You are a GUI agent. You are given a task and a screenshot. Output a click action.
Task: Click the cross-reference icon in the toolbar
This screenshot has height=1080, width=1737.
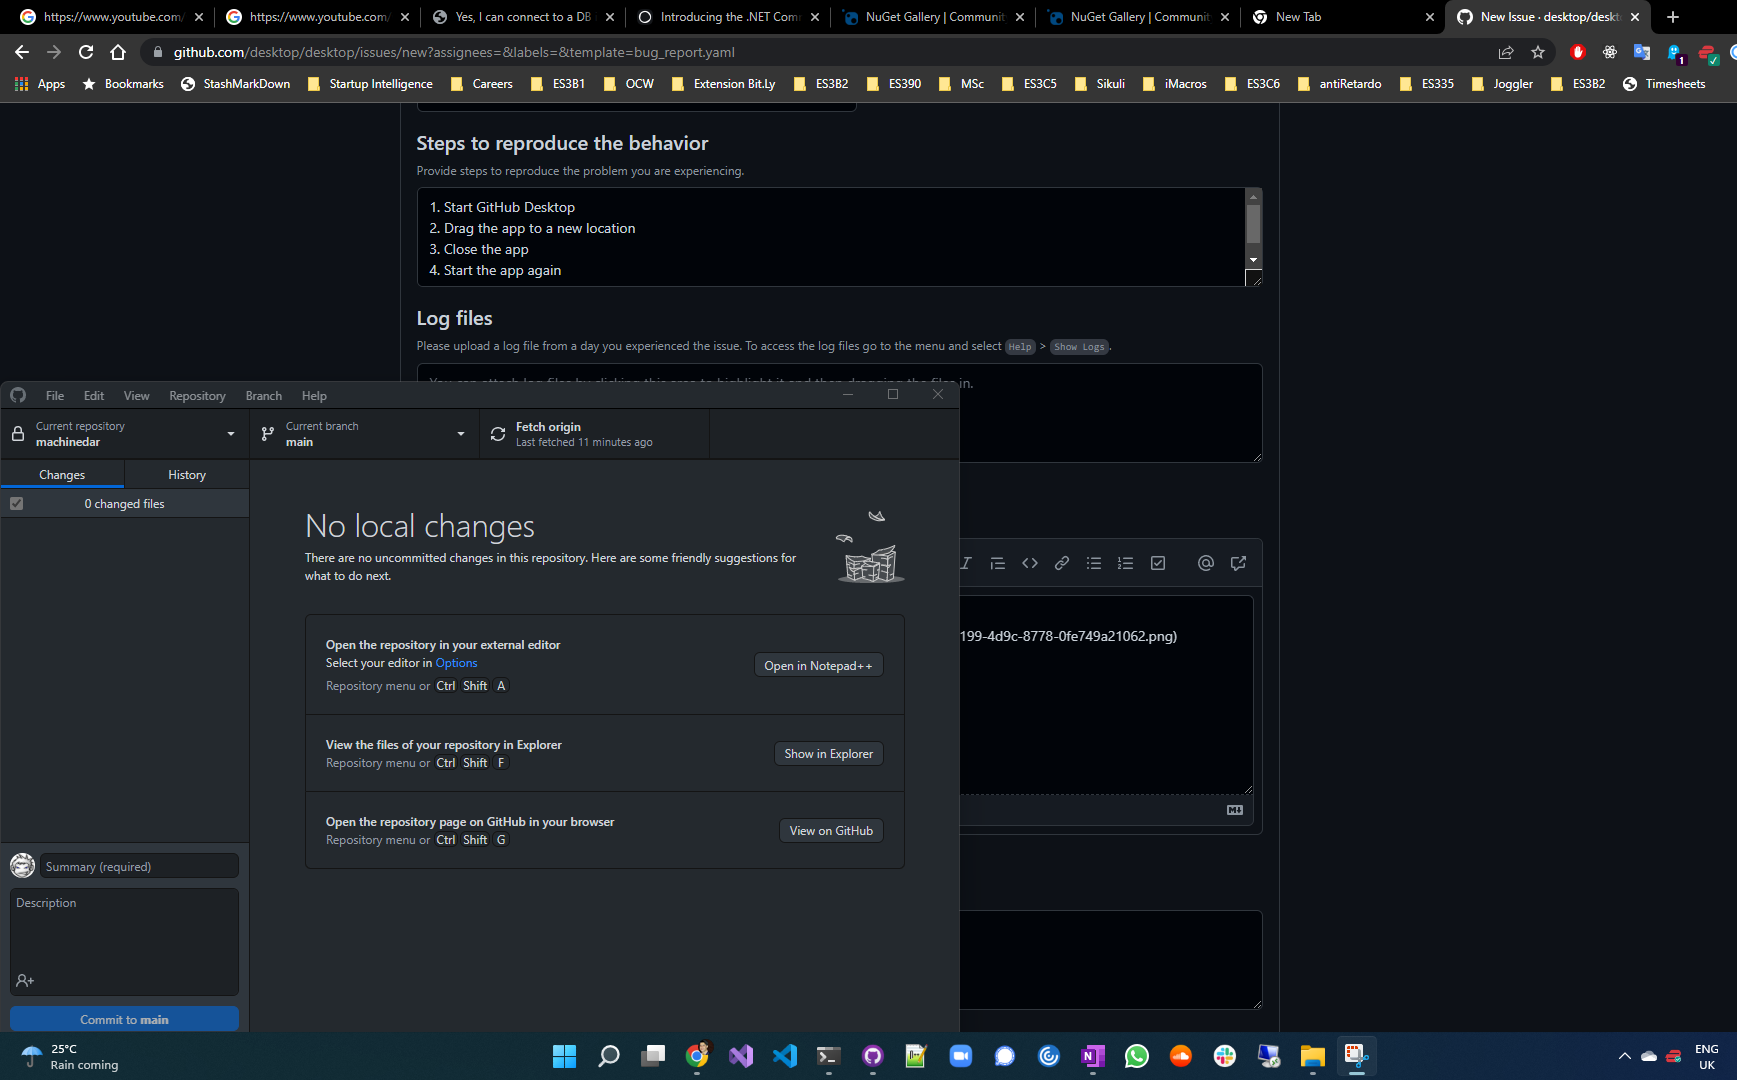pos(1238,563)
